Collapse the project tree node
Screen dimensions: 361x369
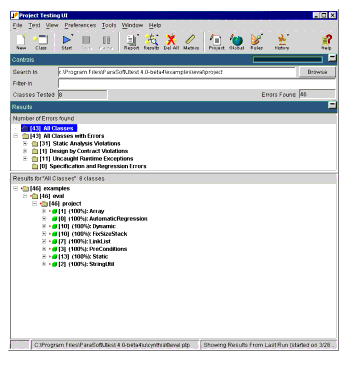[34, 204]
